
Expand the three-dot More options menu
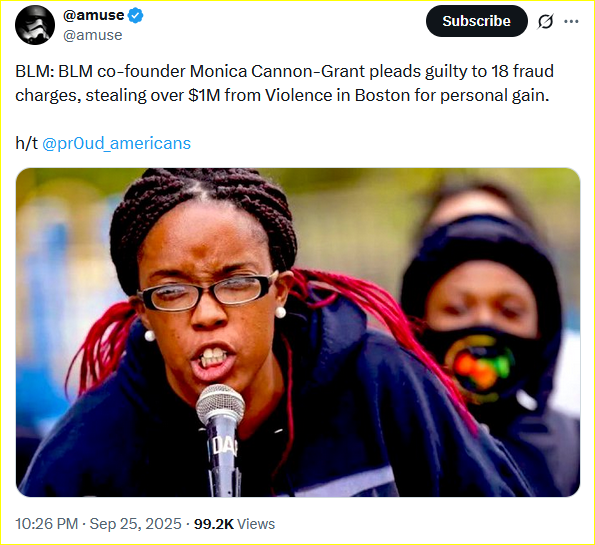[x=571, y=21]
